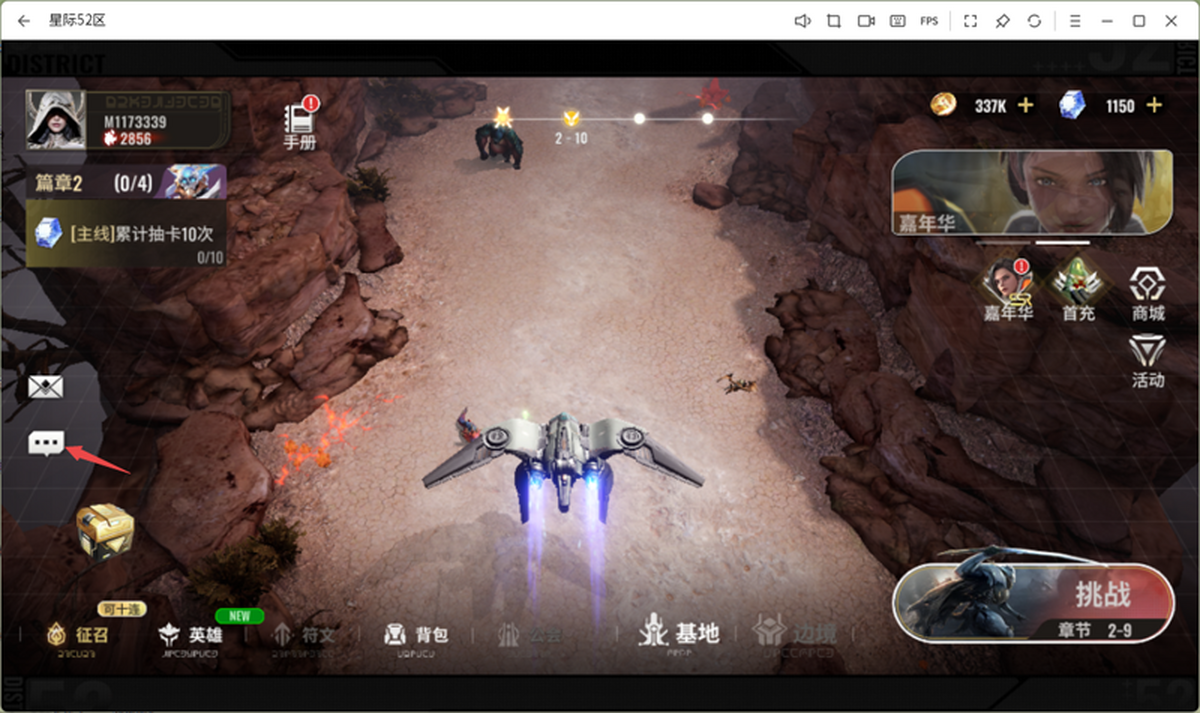Click blue diamond currency icon
1200x713 pixels.
coord(1071,105)
